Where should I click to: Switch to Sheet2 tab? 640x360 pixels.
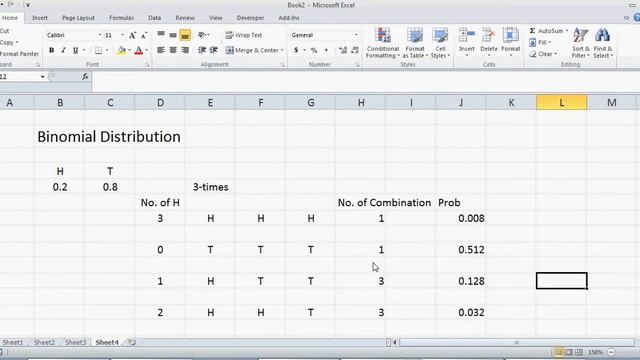pyautogui.click(x=44, y=342)
